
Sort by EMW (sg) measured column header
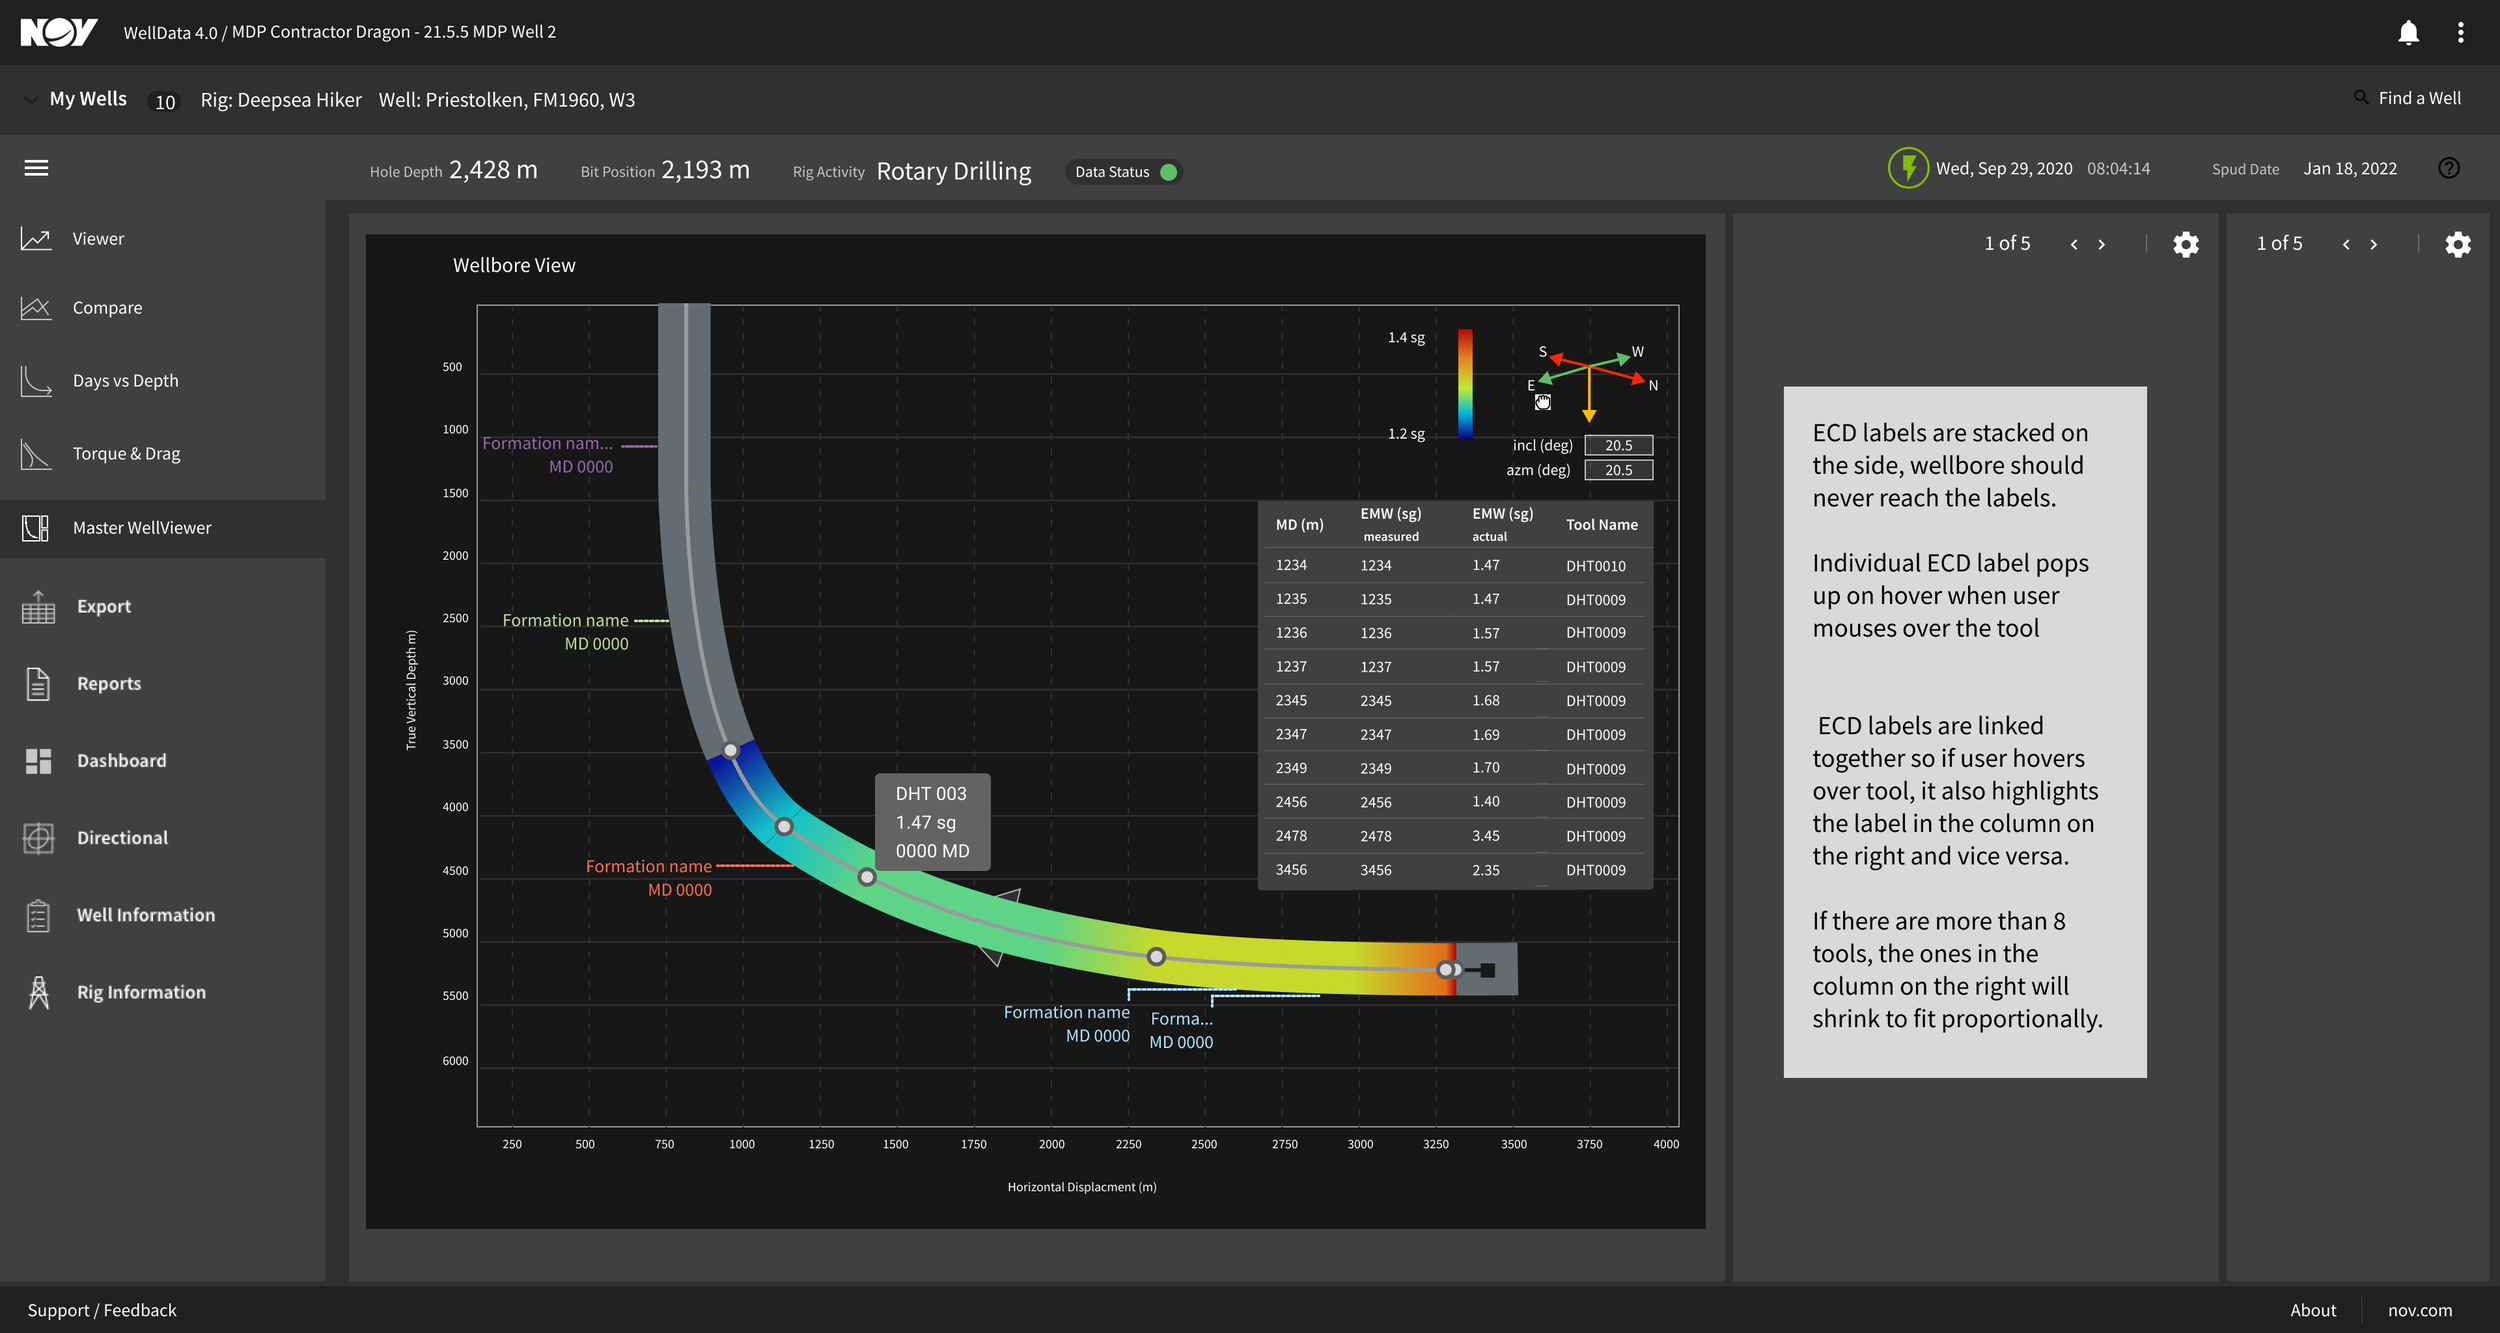click(x=1391, y=524)
